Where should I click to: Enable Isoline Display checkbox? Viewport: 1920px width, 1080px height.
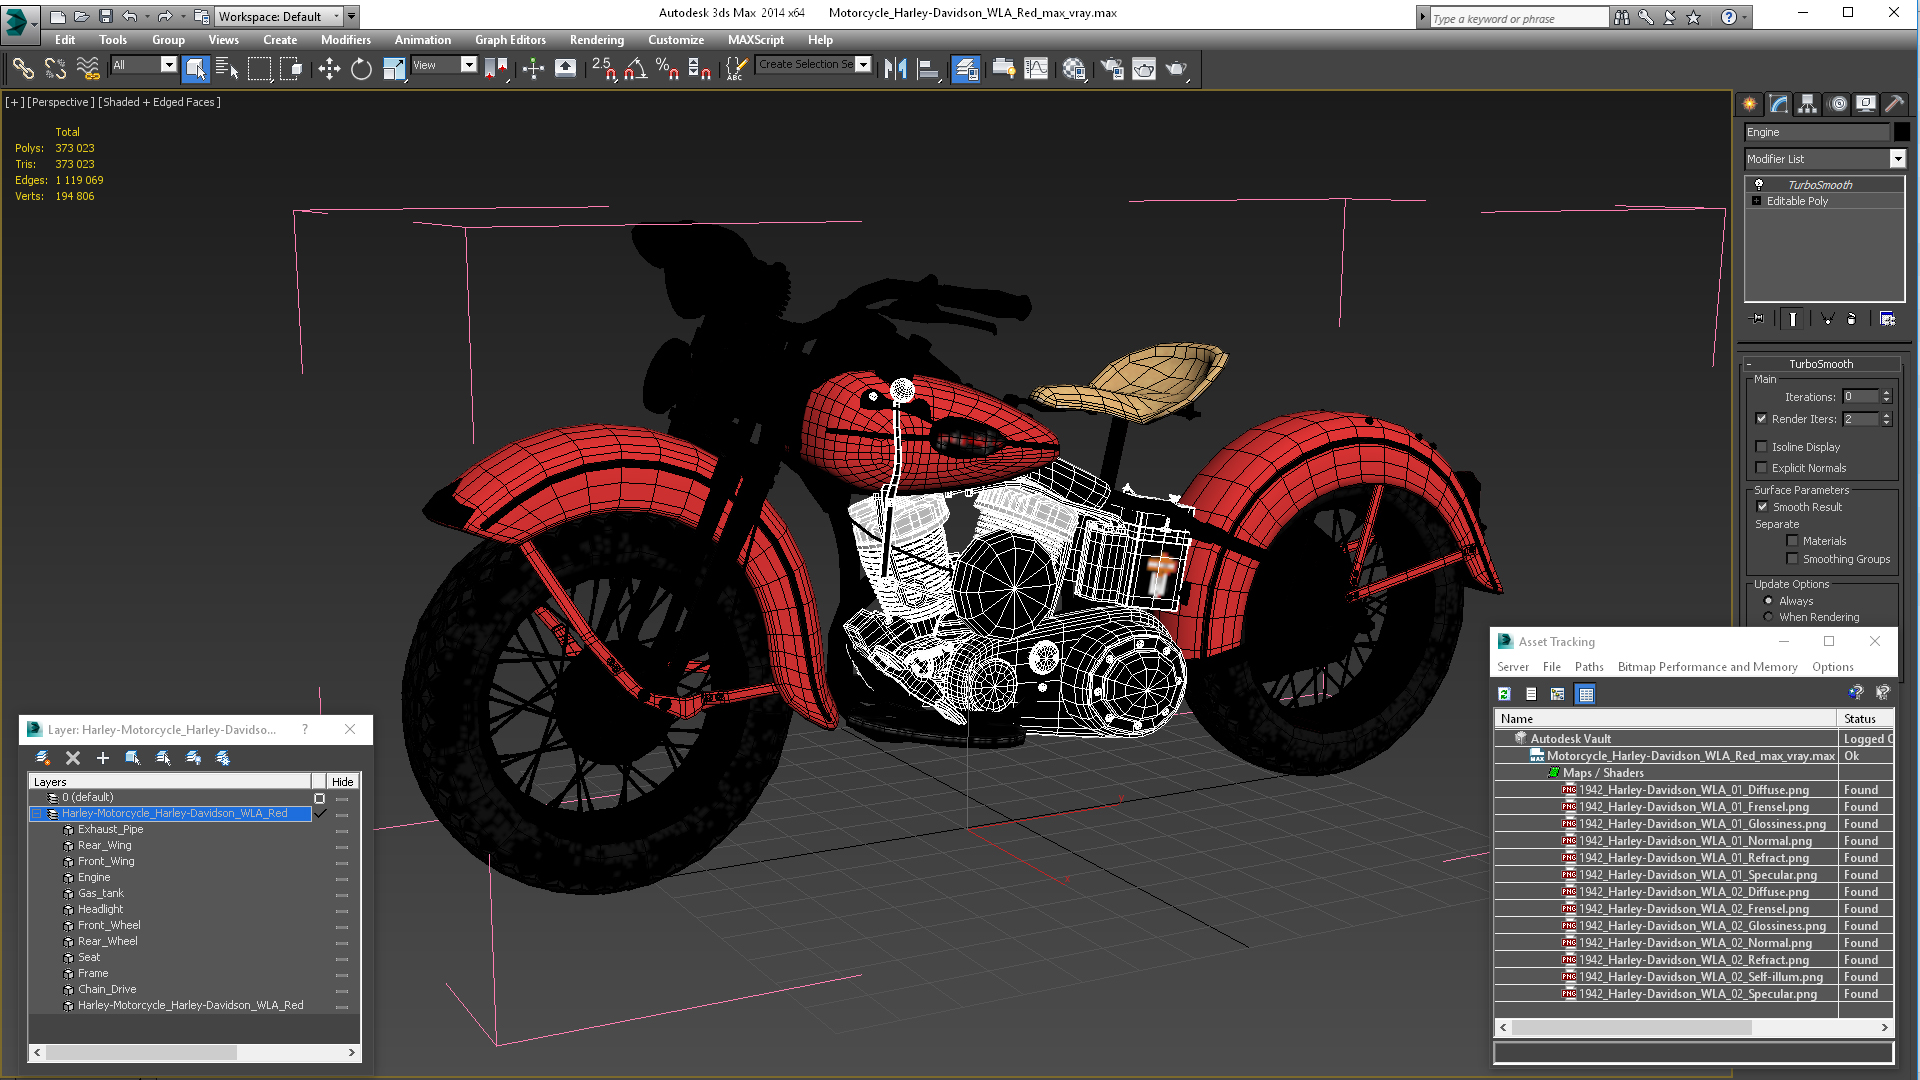(x=1761, y=447)
